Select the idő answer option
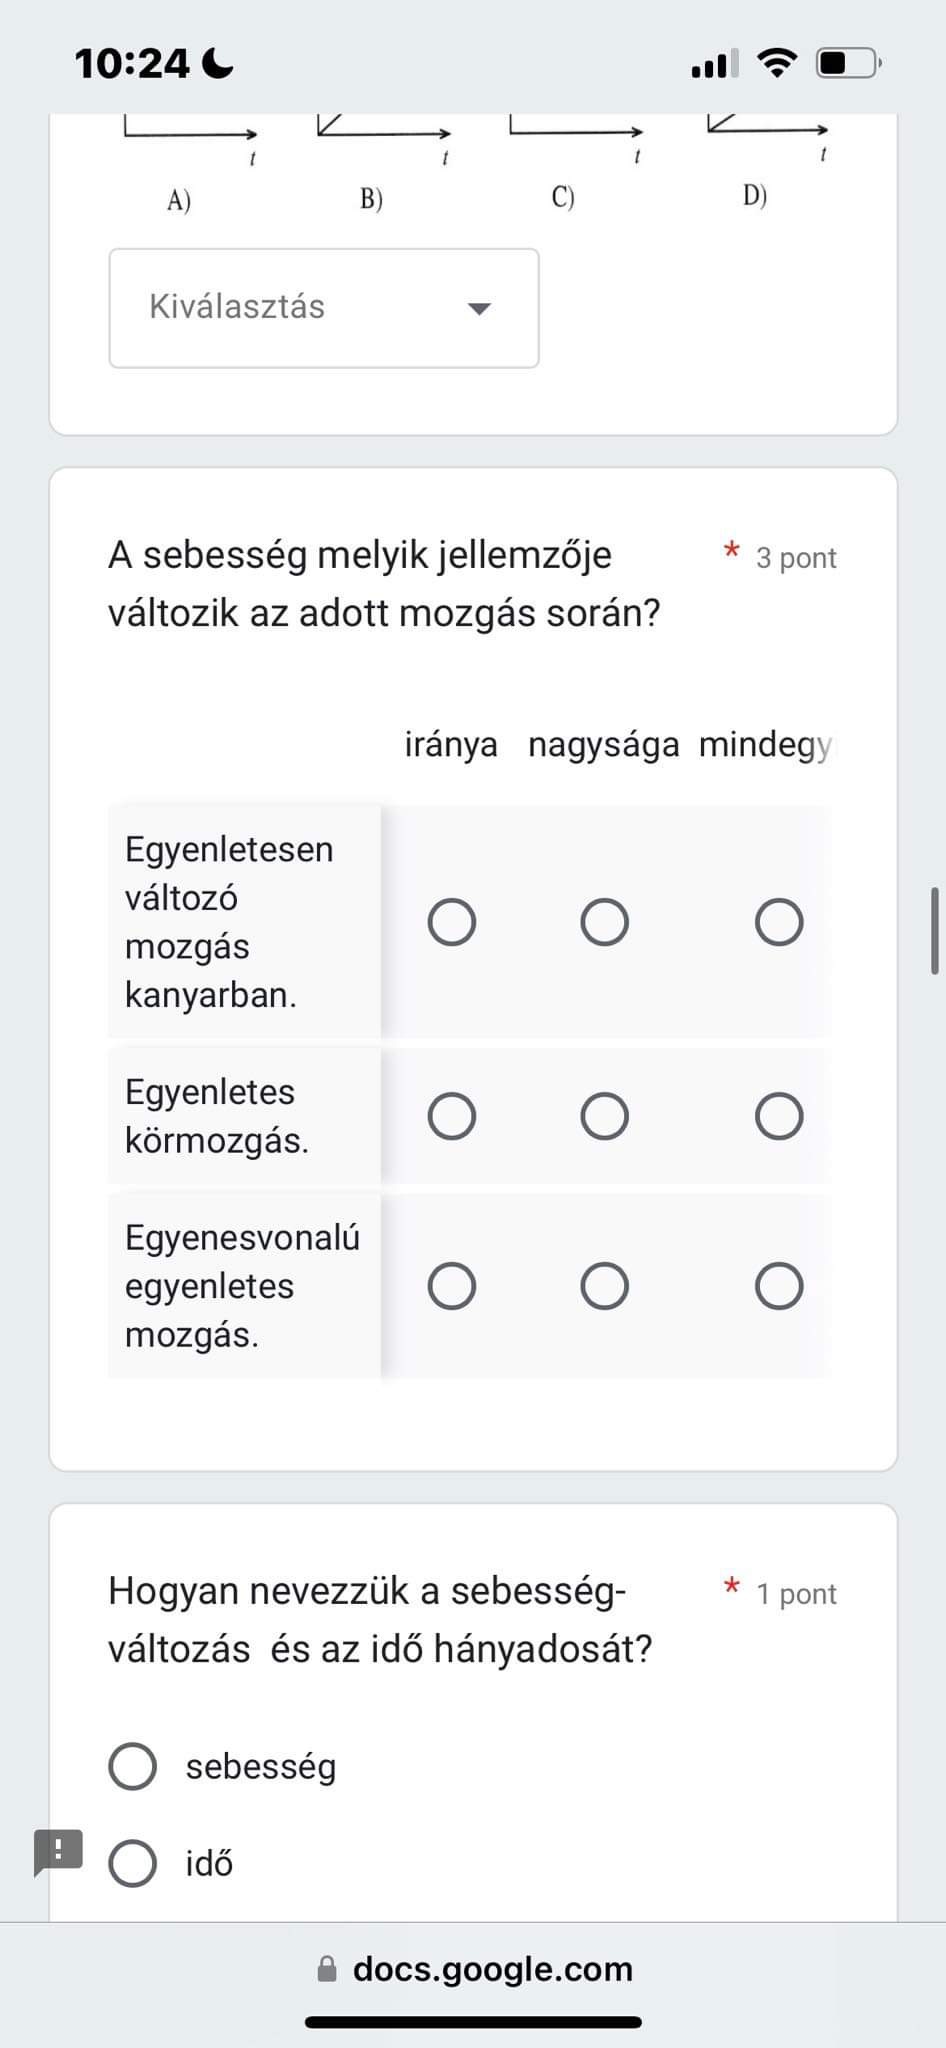Image resolution: width=946 pixels, height=2048 pixels. 133,1863
